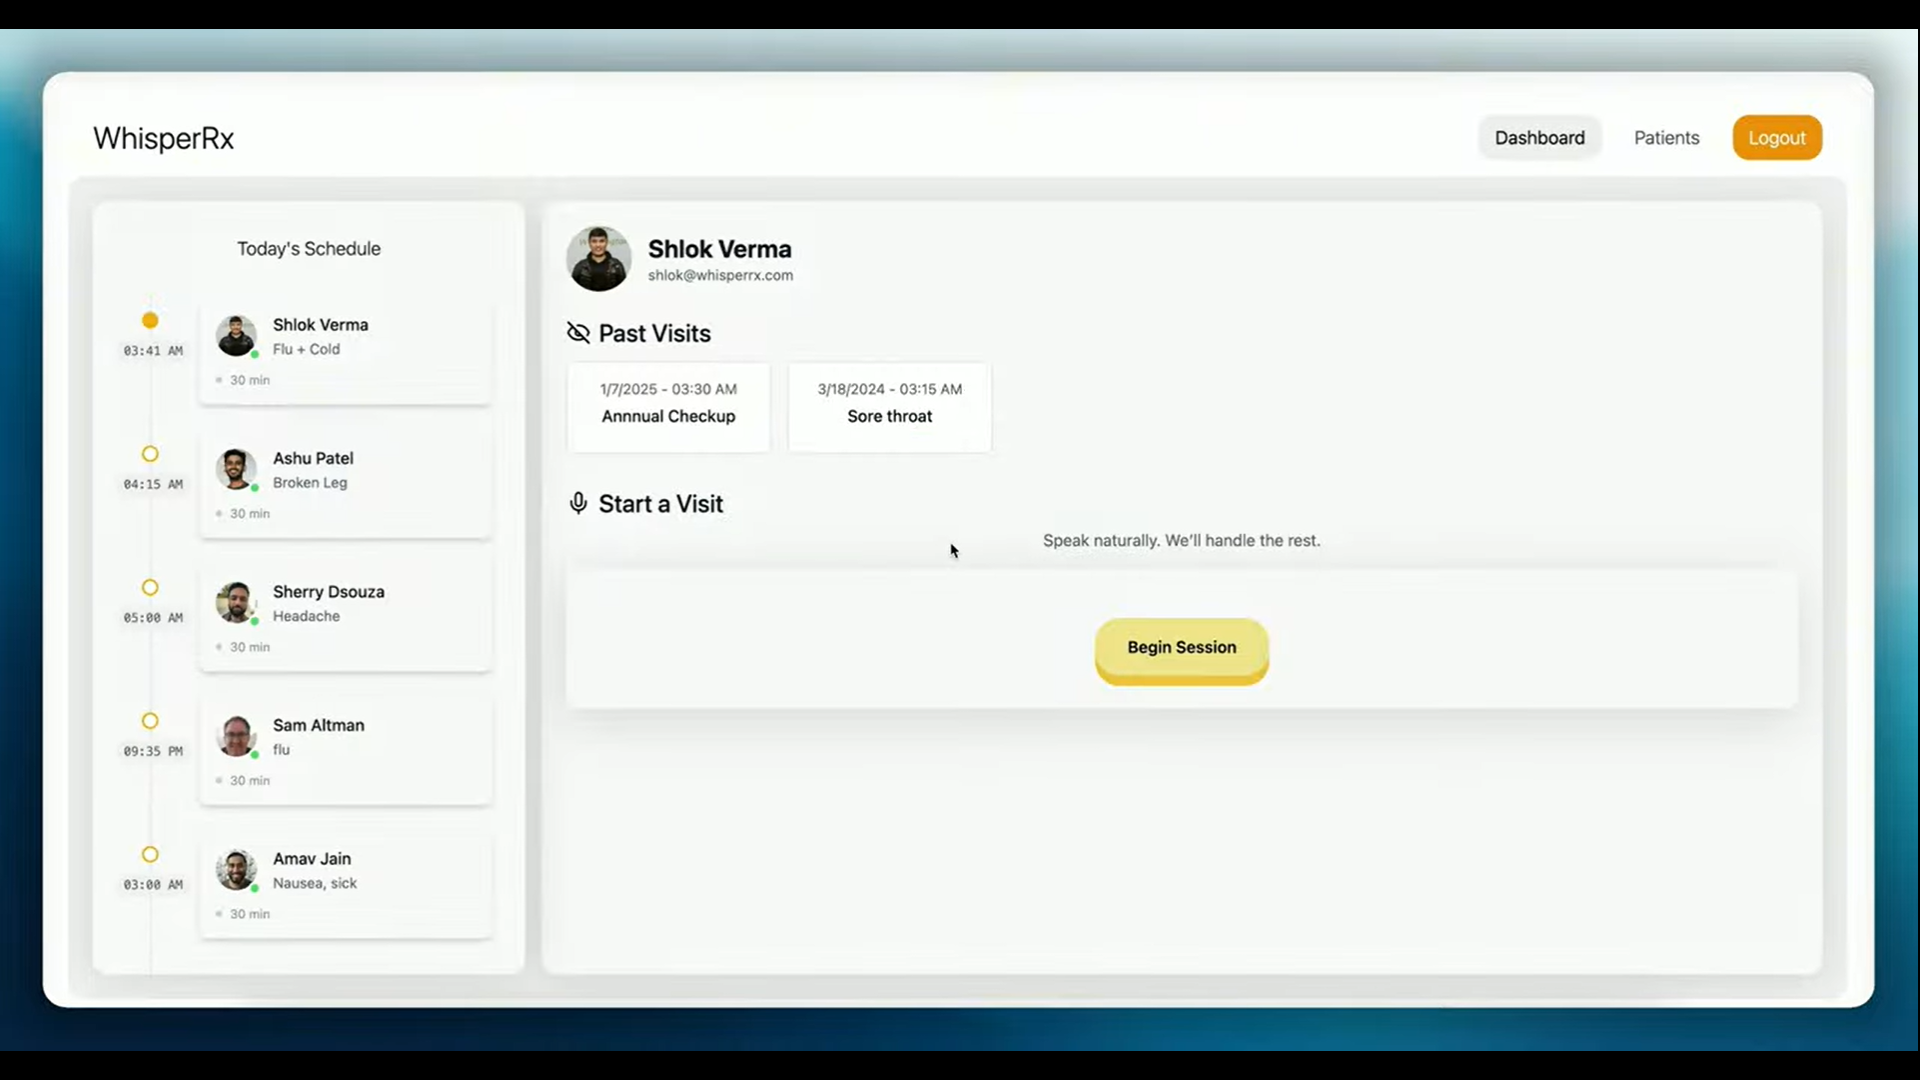
Task: Click the crossed-out eye icon beside Past Visits
Action: pos(578,333)
